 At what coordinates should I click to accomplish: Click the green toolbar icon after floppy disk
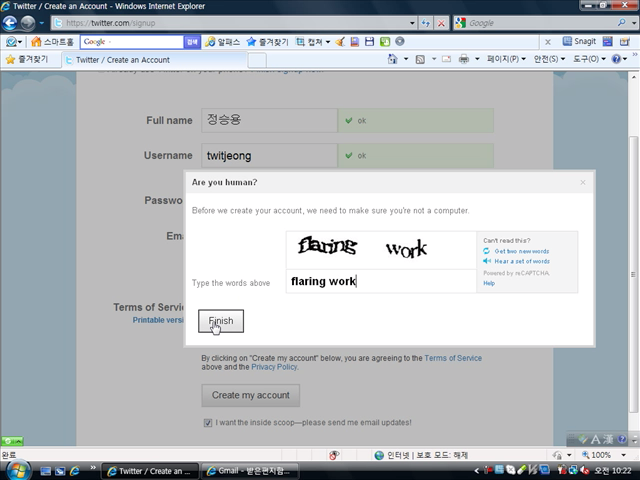click(384, 41)
